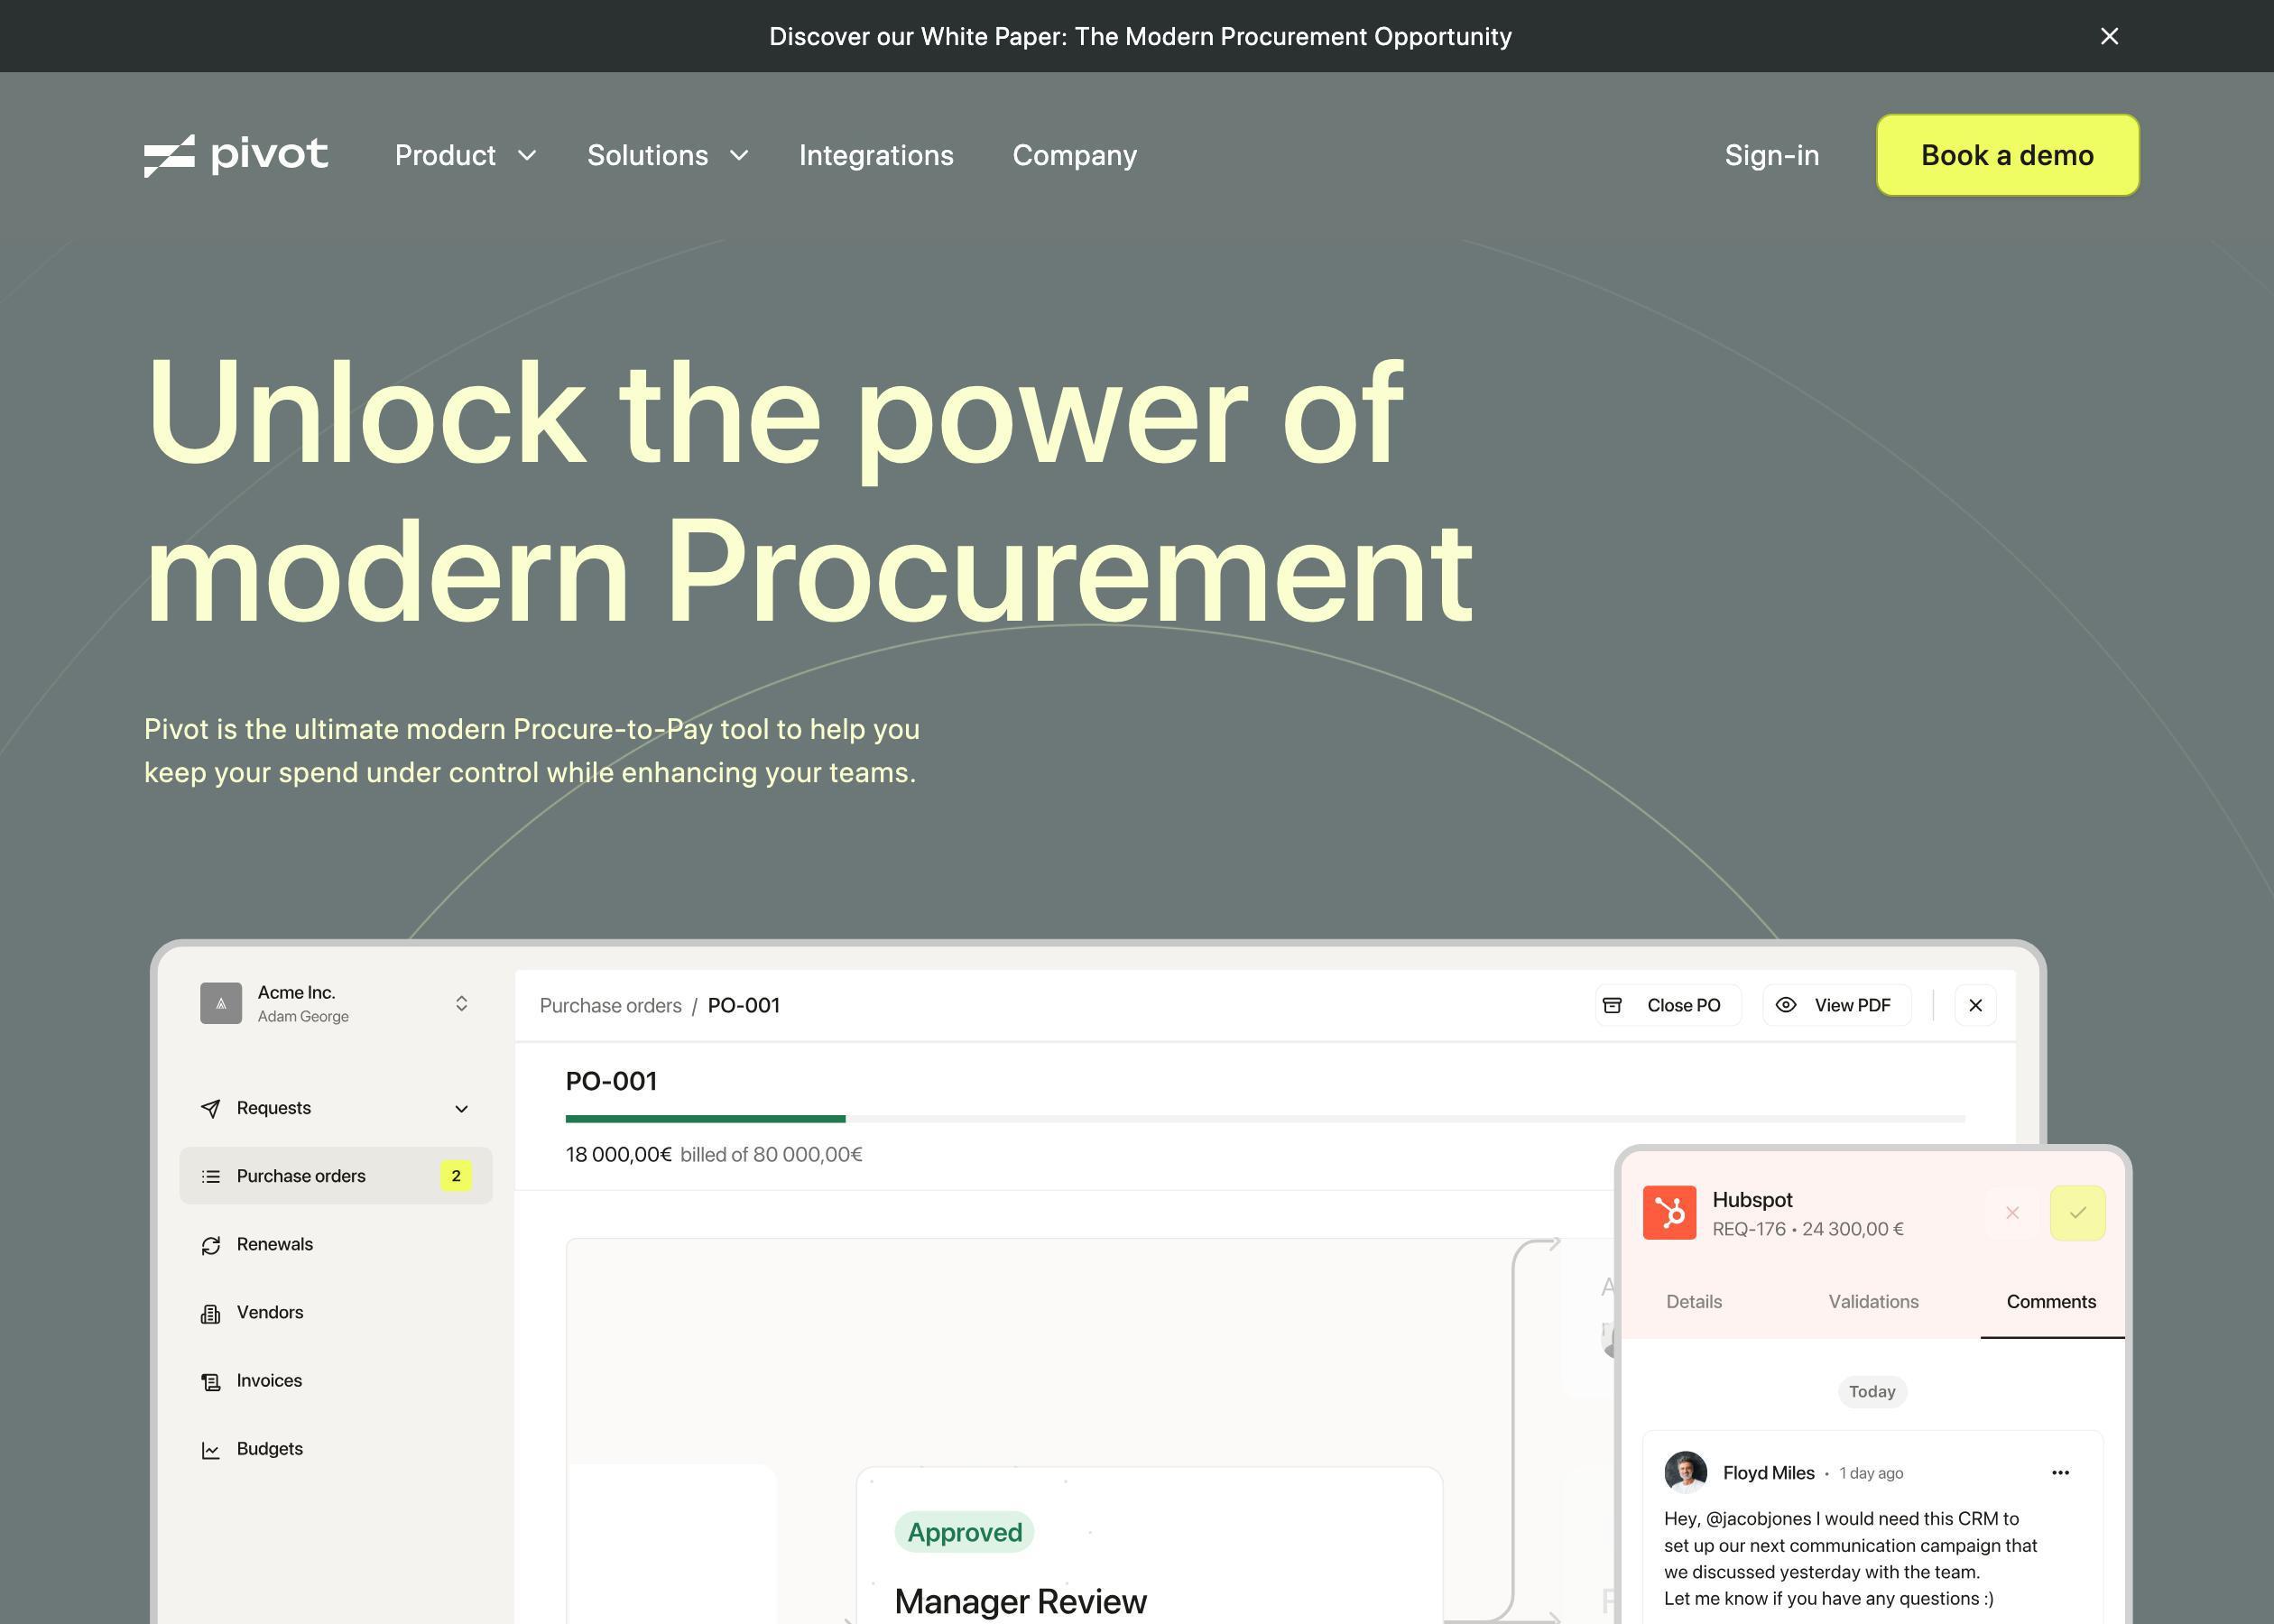Click the Sign-in link

tap(1771, 154)
